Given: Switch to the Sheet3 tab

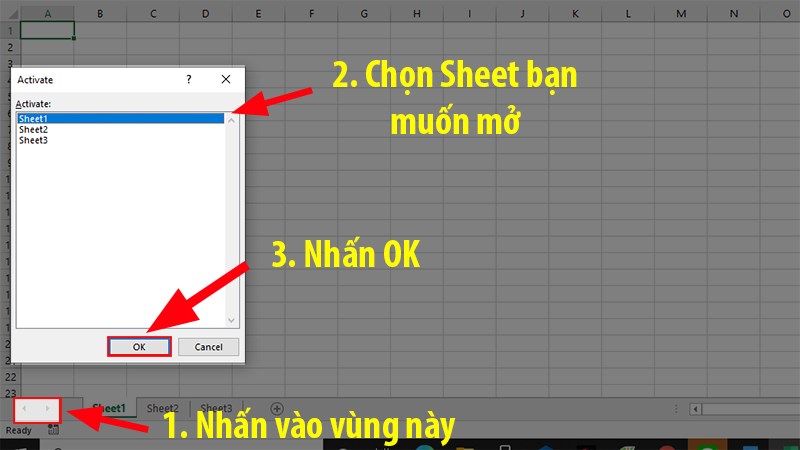Looking at the screenshot, I should (x=216, y=408).
